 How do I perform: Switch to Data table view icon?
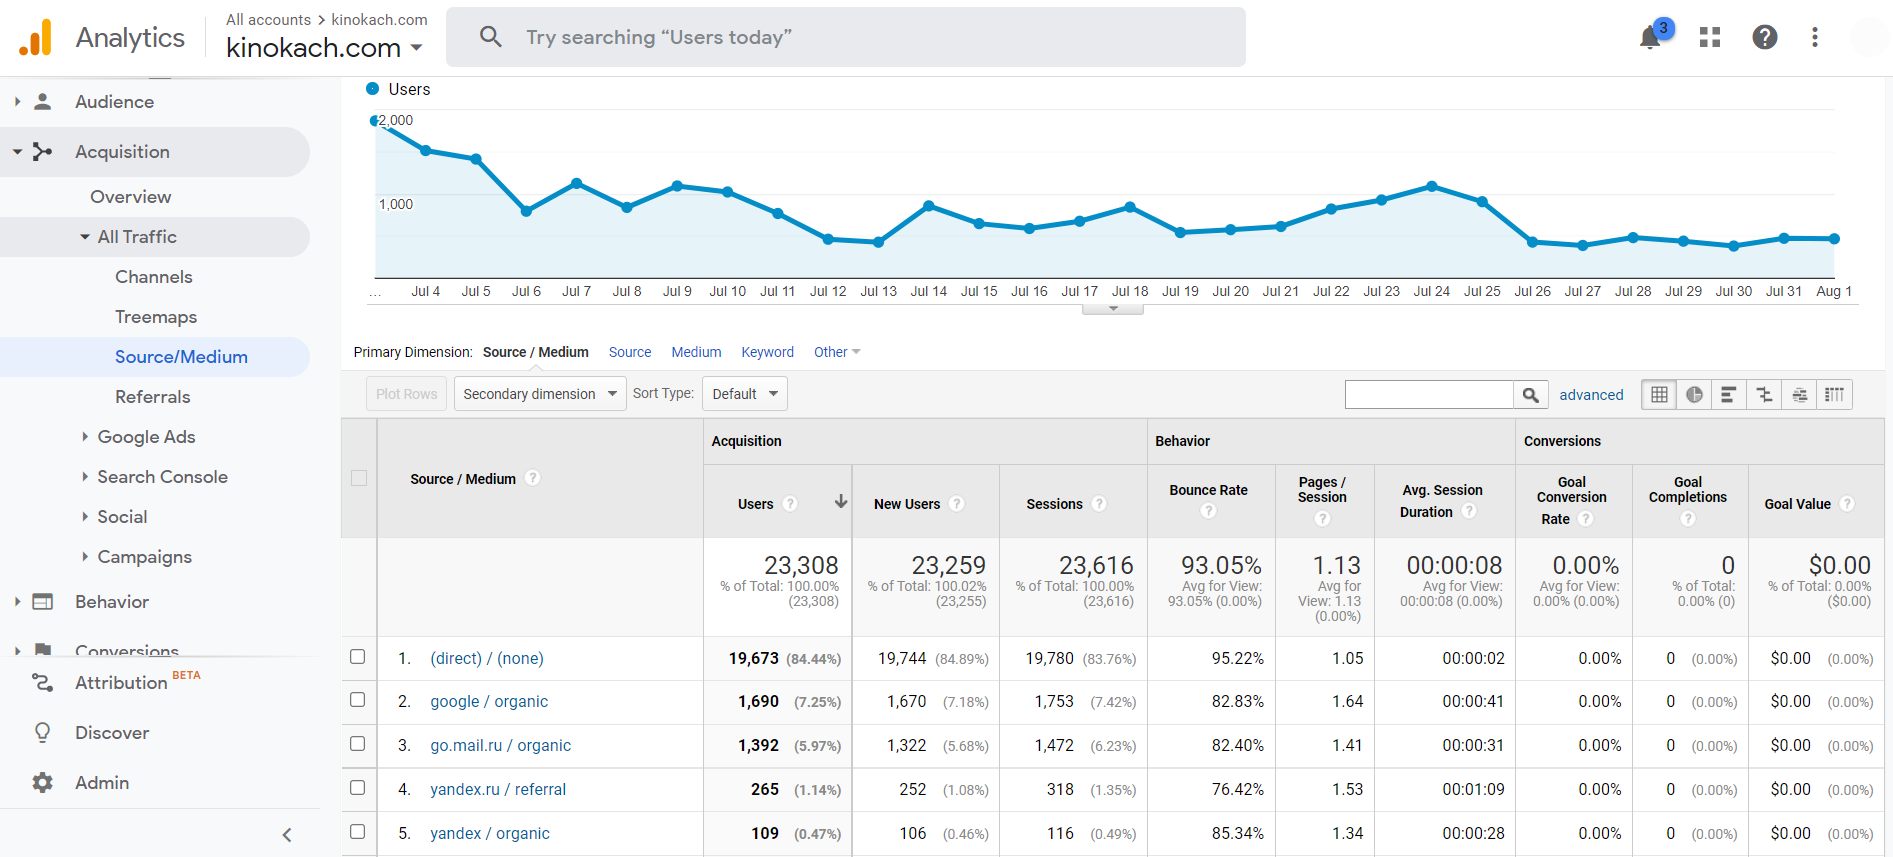coord(1659,395)
